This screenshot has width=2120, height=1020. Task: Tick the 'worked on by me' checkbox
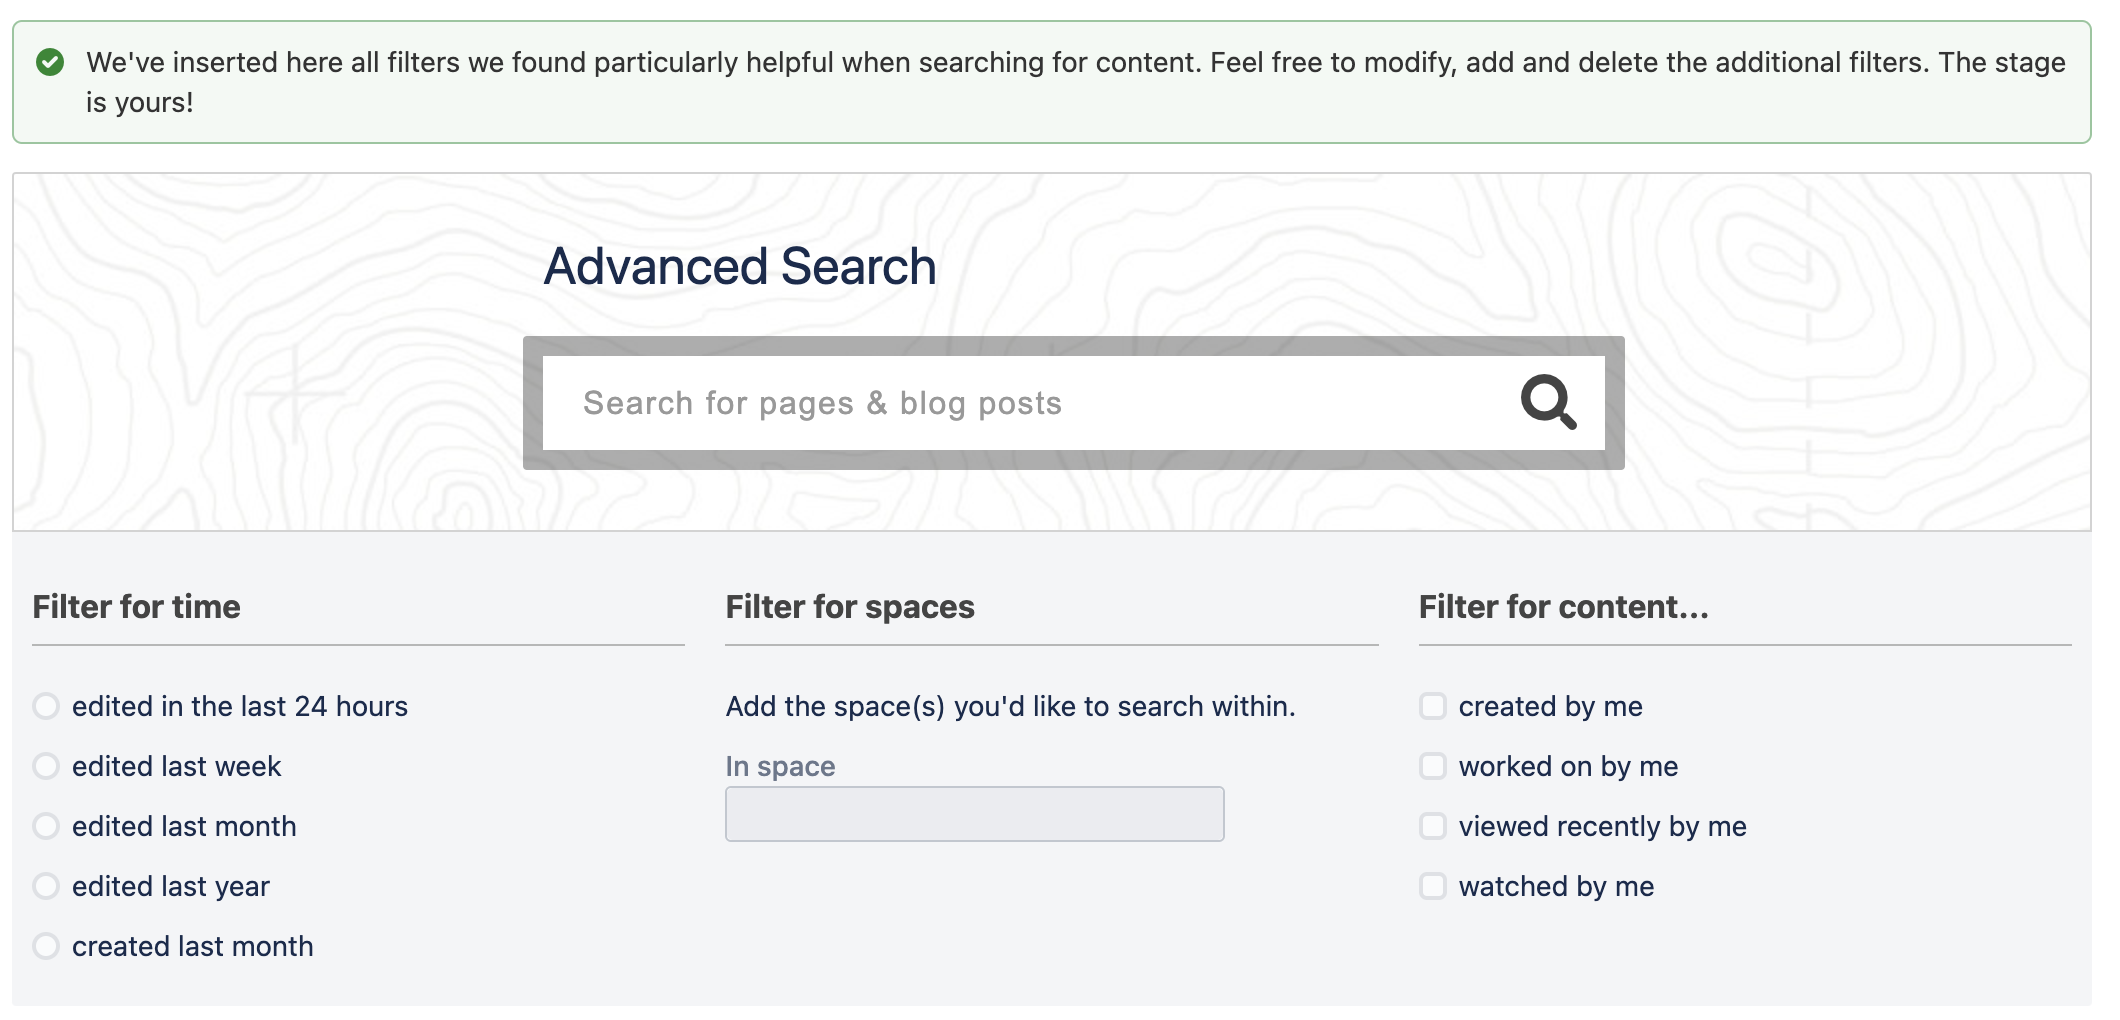click(x=1433, y=766)
